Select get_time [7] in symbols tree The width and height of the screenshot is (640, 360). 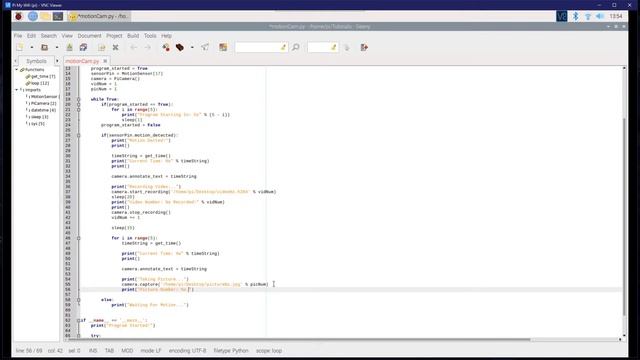pos(43,76)
